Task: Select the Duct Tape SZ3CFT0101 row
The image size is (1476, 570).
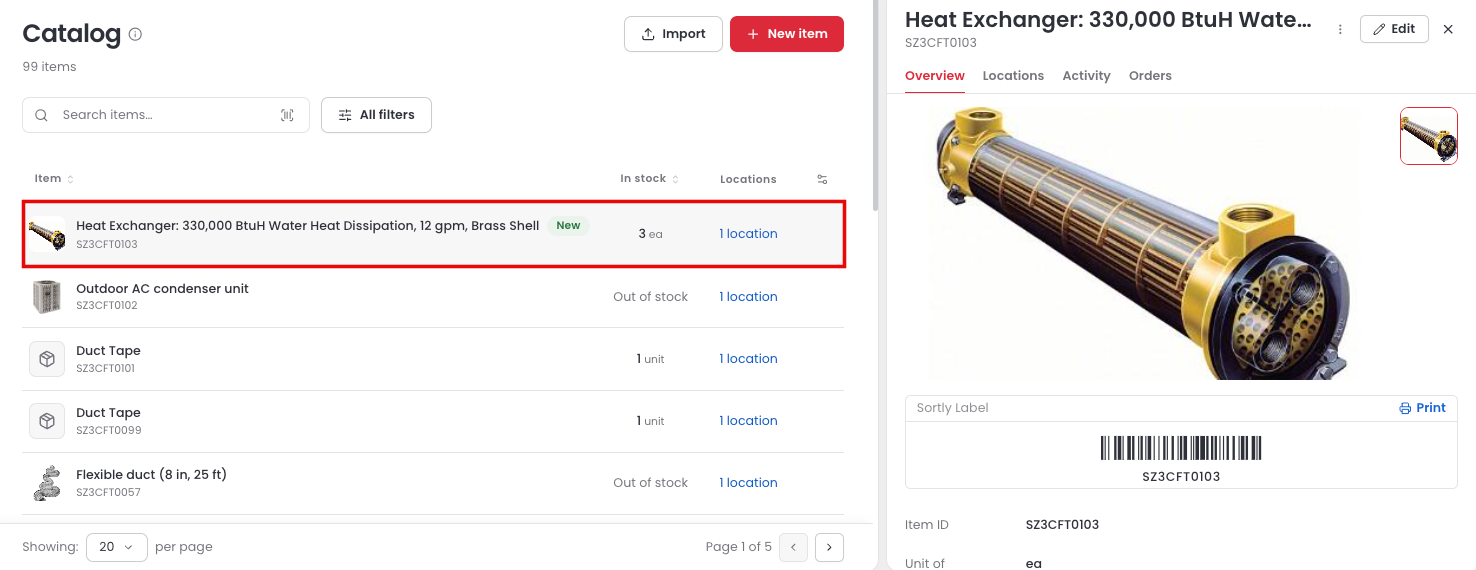Action: [x=433, y=359]
